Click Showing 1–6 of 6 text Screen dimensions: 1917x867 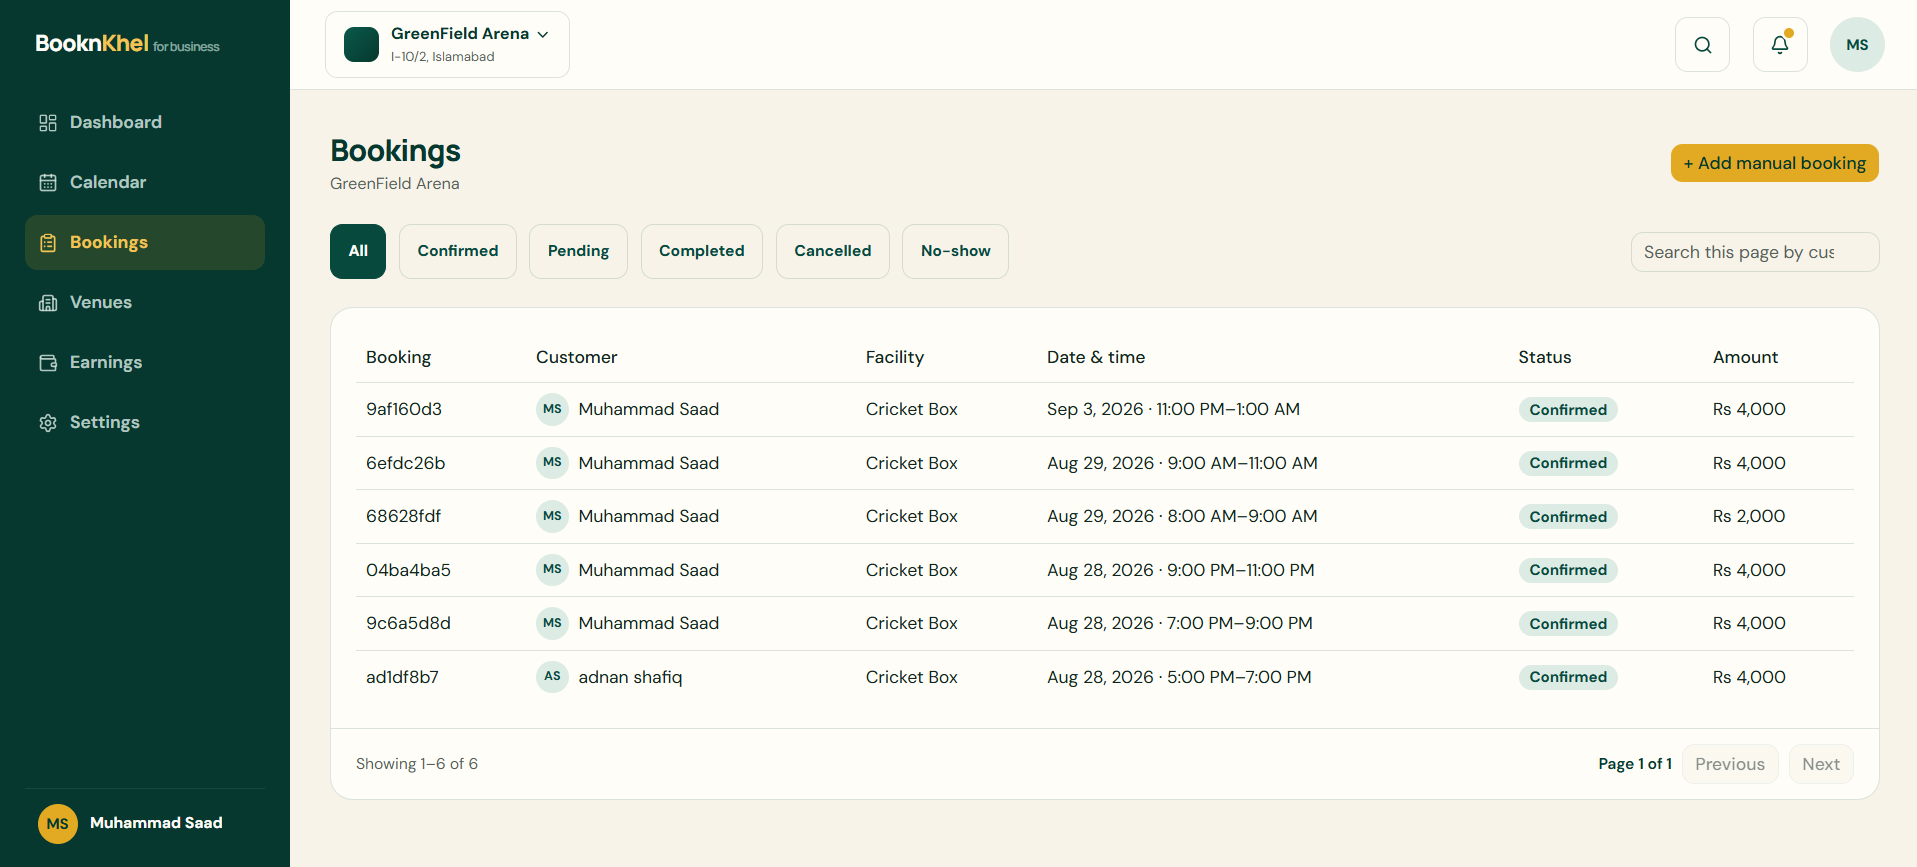click(417, 764)
